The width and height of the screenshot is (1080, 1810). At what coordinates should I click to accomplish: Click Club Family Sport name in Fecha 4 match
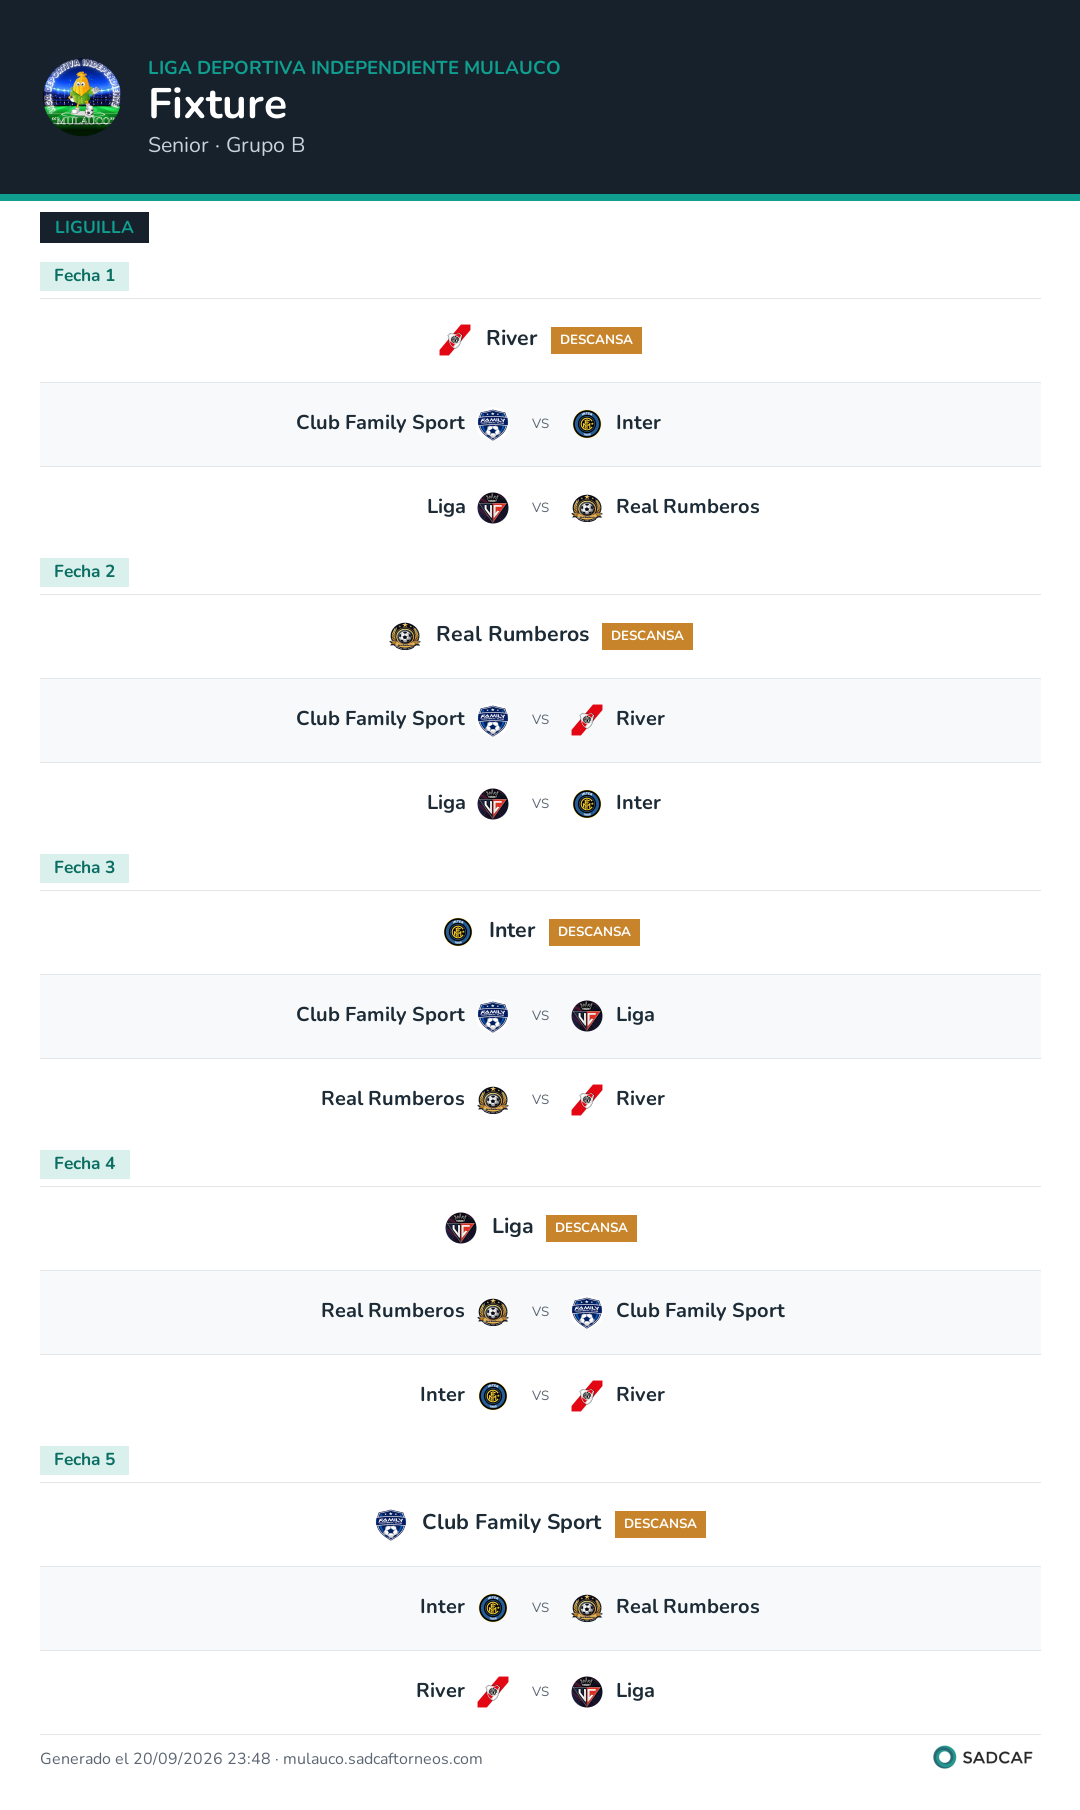700,1311
